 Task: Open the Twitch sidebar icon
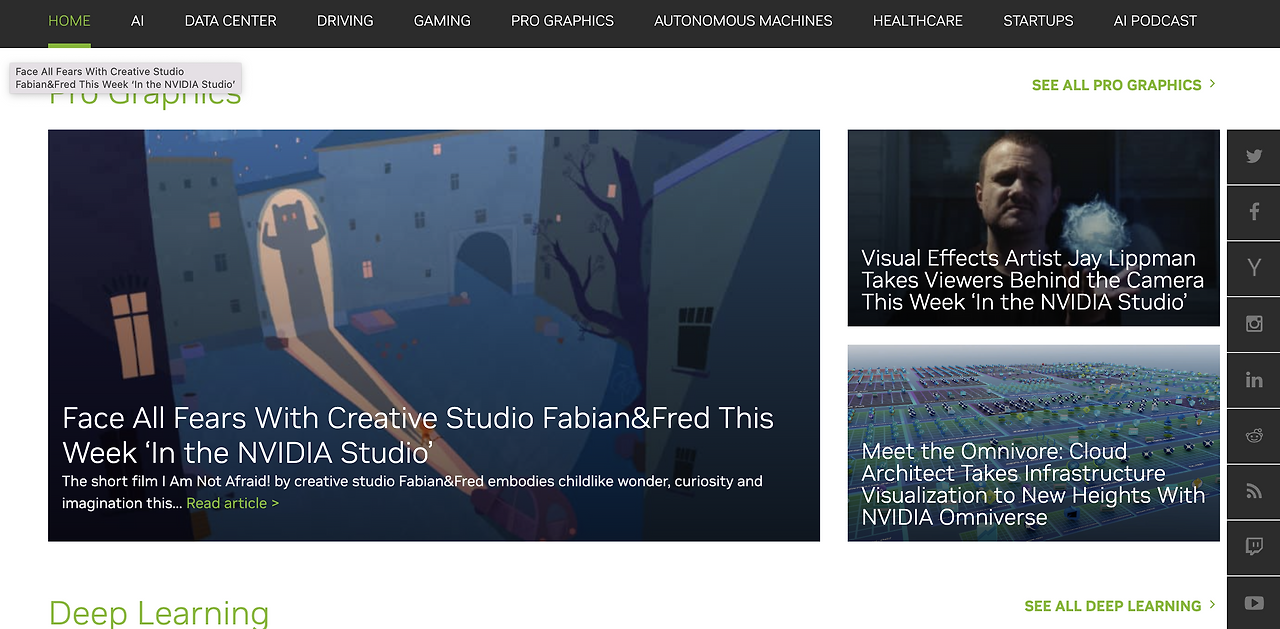point(1254,547)
